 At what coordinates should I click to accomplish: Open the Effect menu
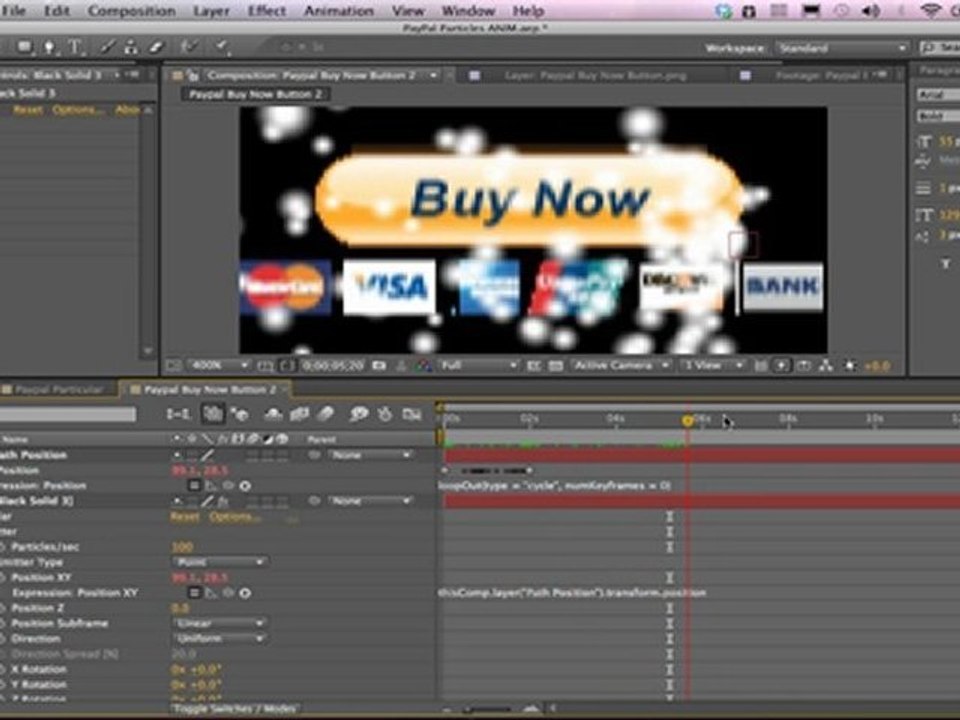pos(266,11)
